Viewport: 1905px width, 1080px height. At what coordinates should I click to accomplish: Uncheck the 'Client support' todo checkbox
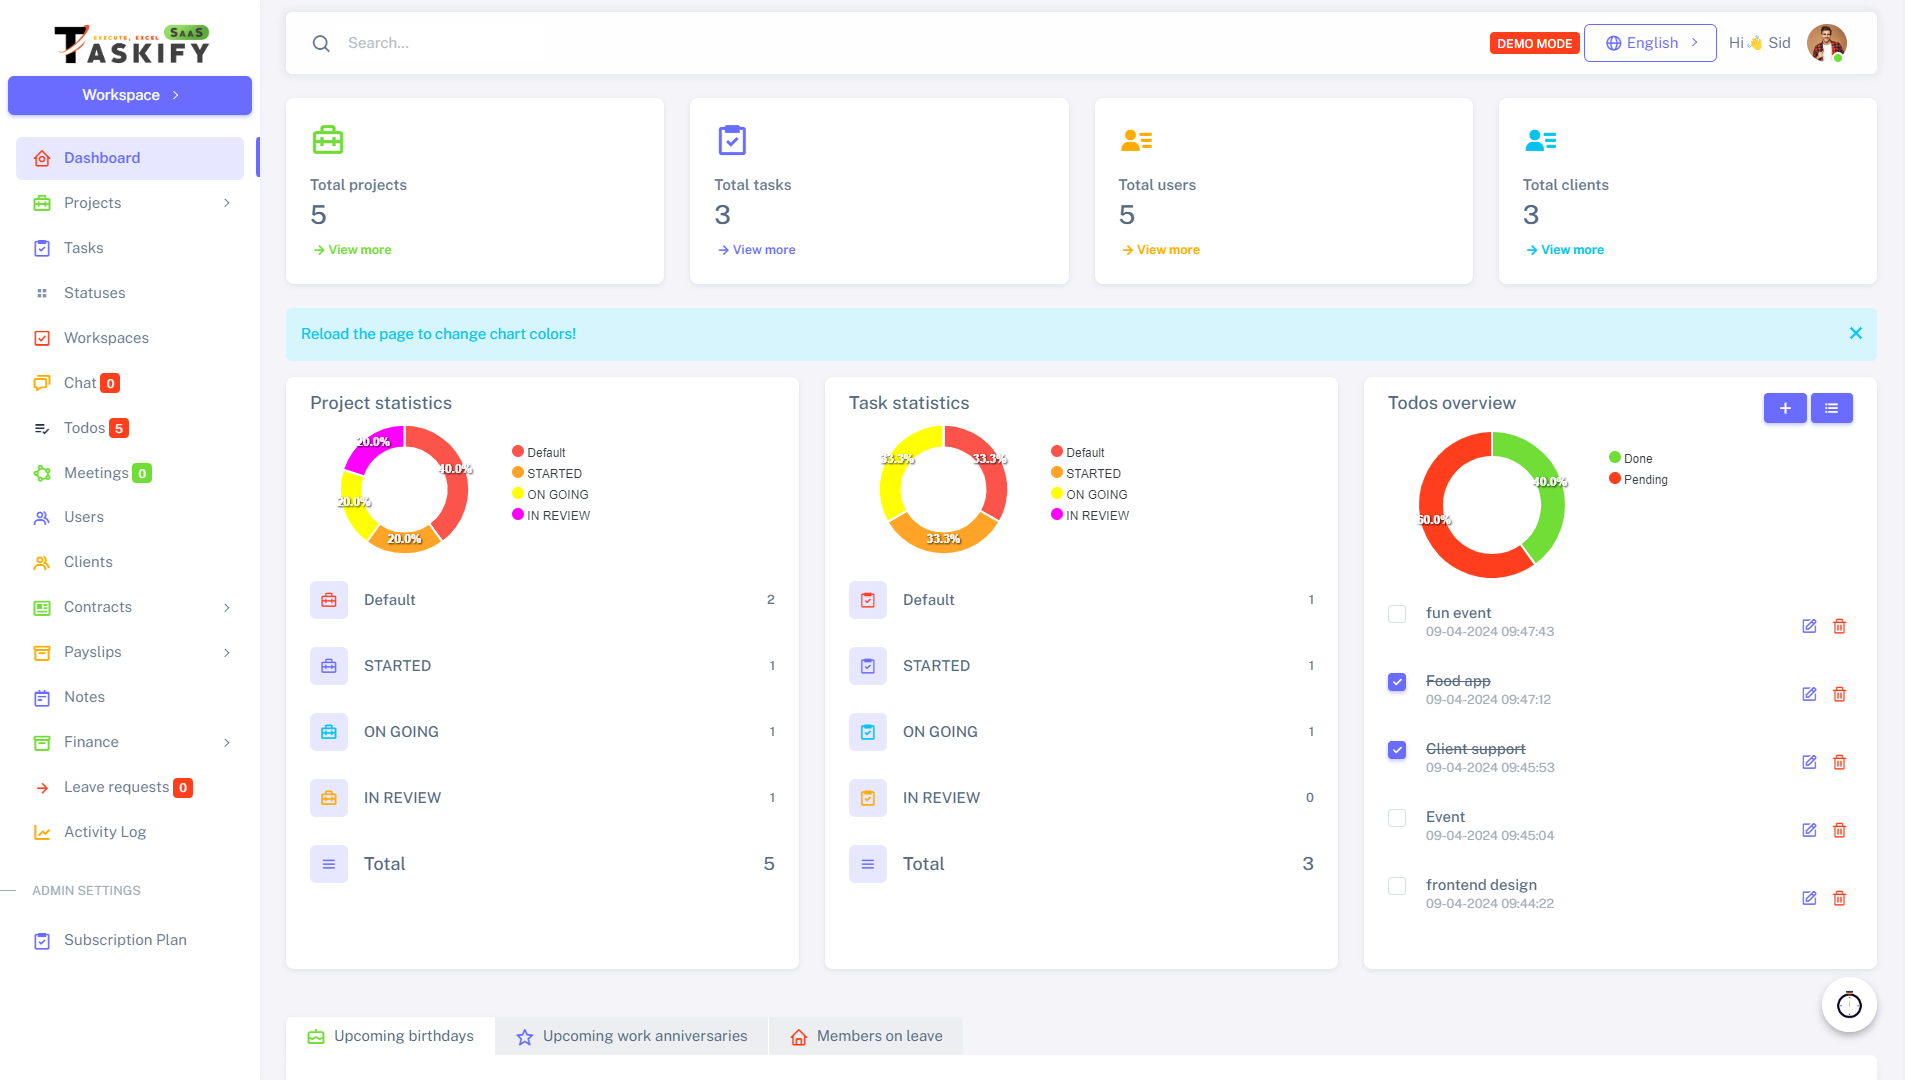(x=1397, y=750)
